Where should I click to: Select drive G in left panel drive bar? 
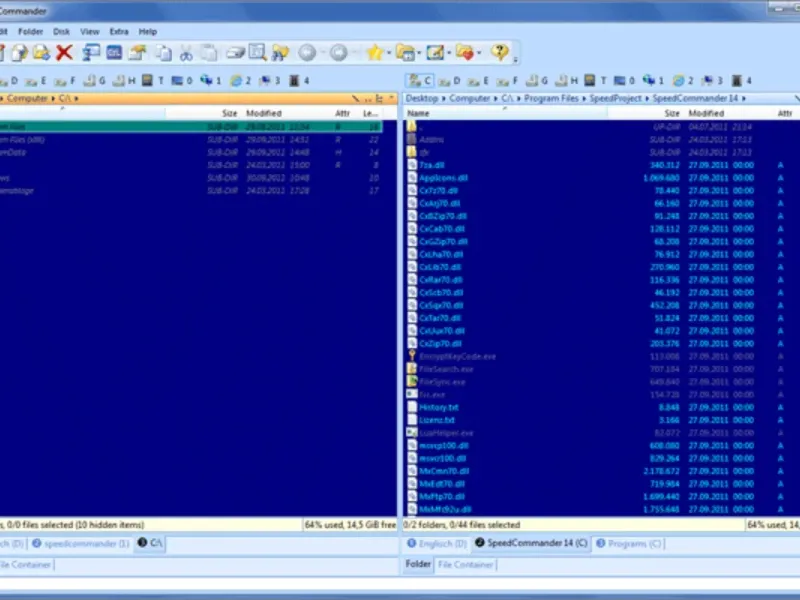[94, 81]
